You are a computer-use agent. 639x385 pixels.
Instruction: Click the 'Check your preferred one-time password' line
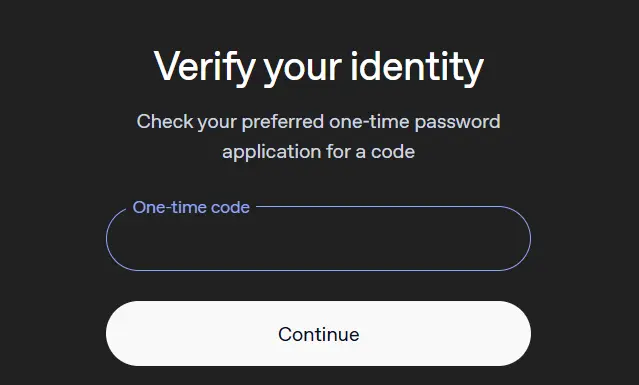tap(318, 122)
